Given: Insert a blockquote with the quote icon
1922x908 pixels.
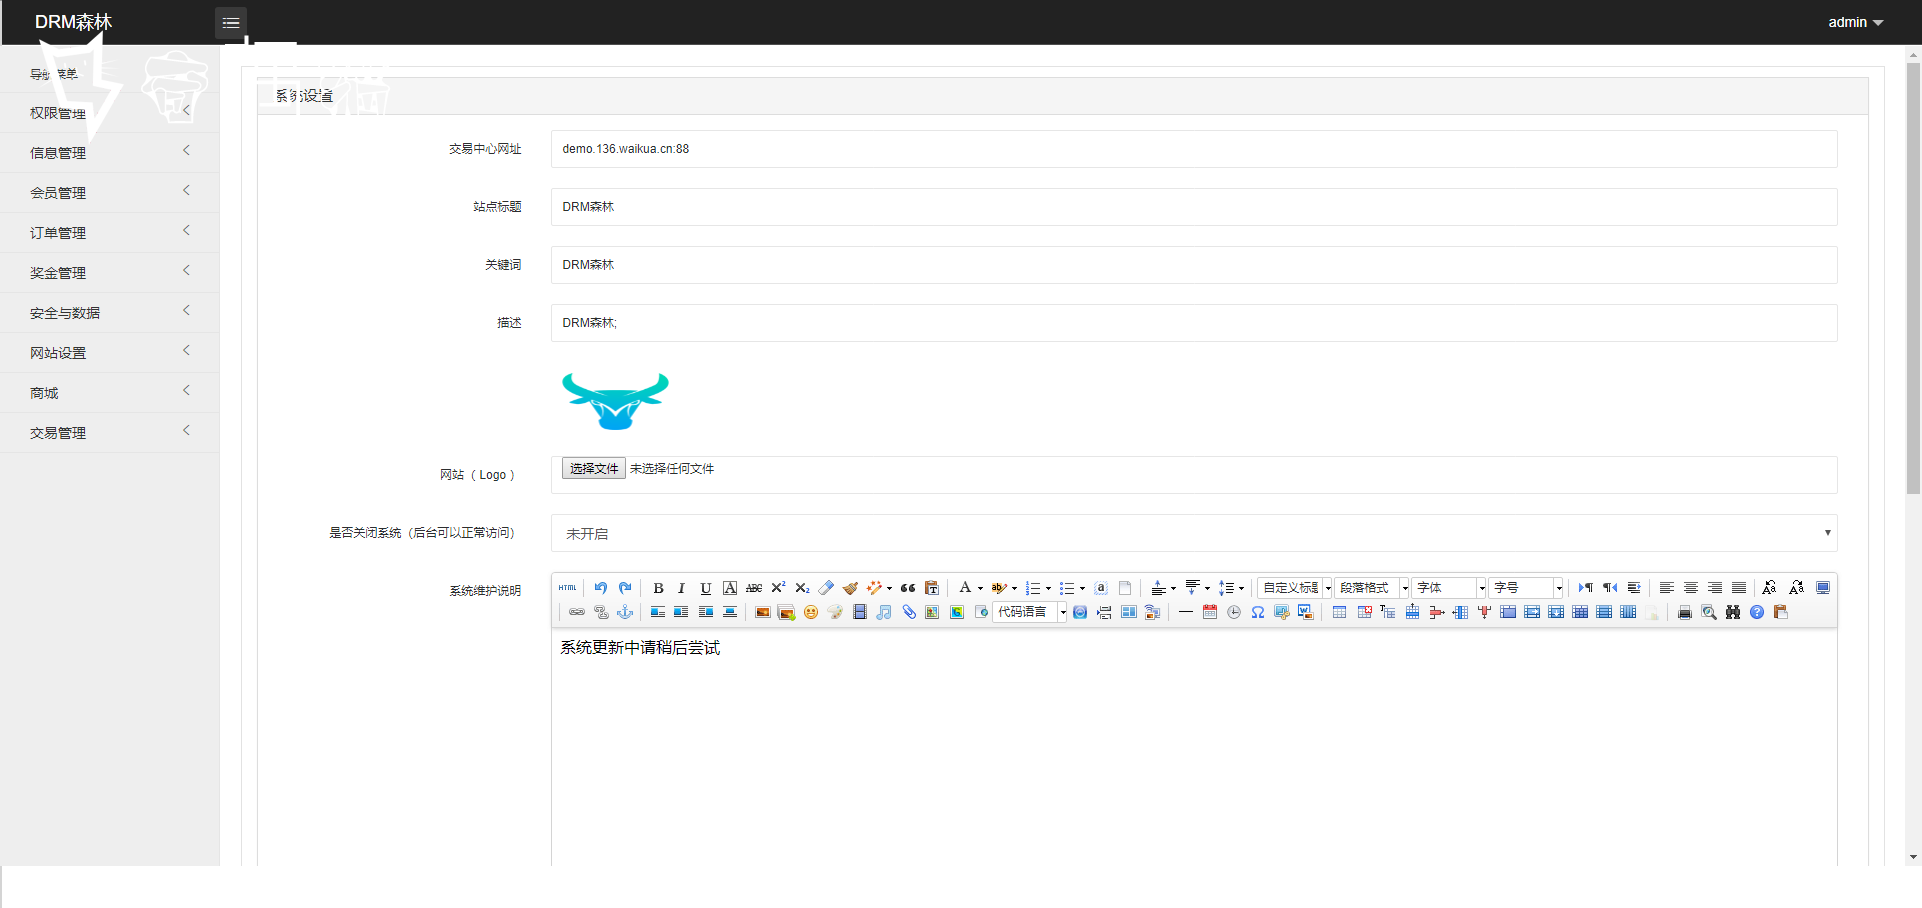Looking at the screenshot, I should [908, 588].
